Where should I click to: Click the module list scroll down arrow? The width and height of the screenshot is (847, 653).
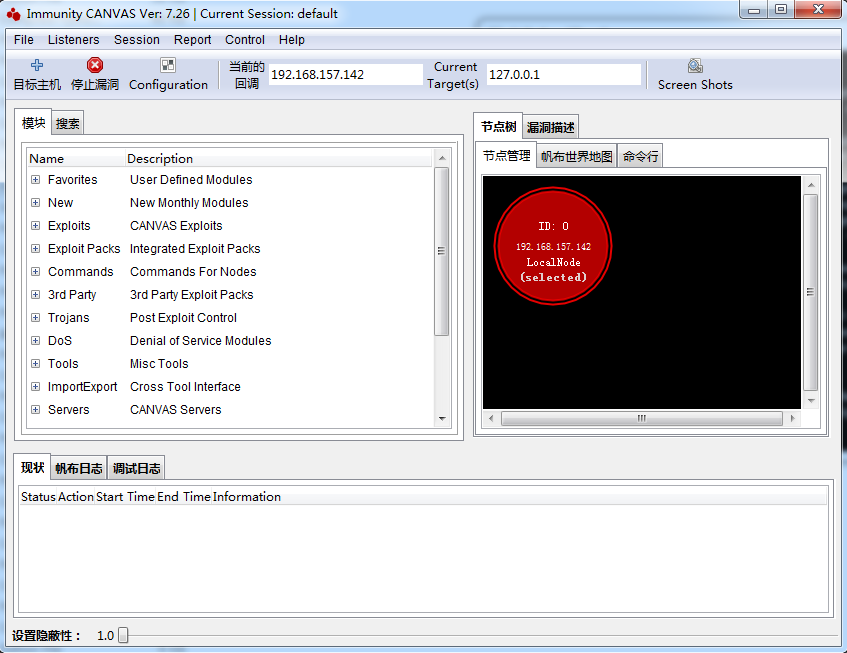[x=442, y=419]
